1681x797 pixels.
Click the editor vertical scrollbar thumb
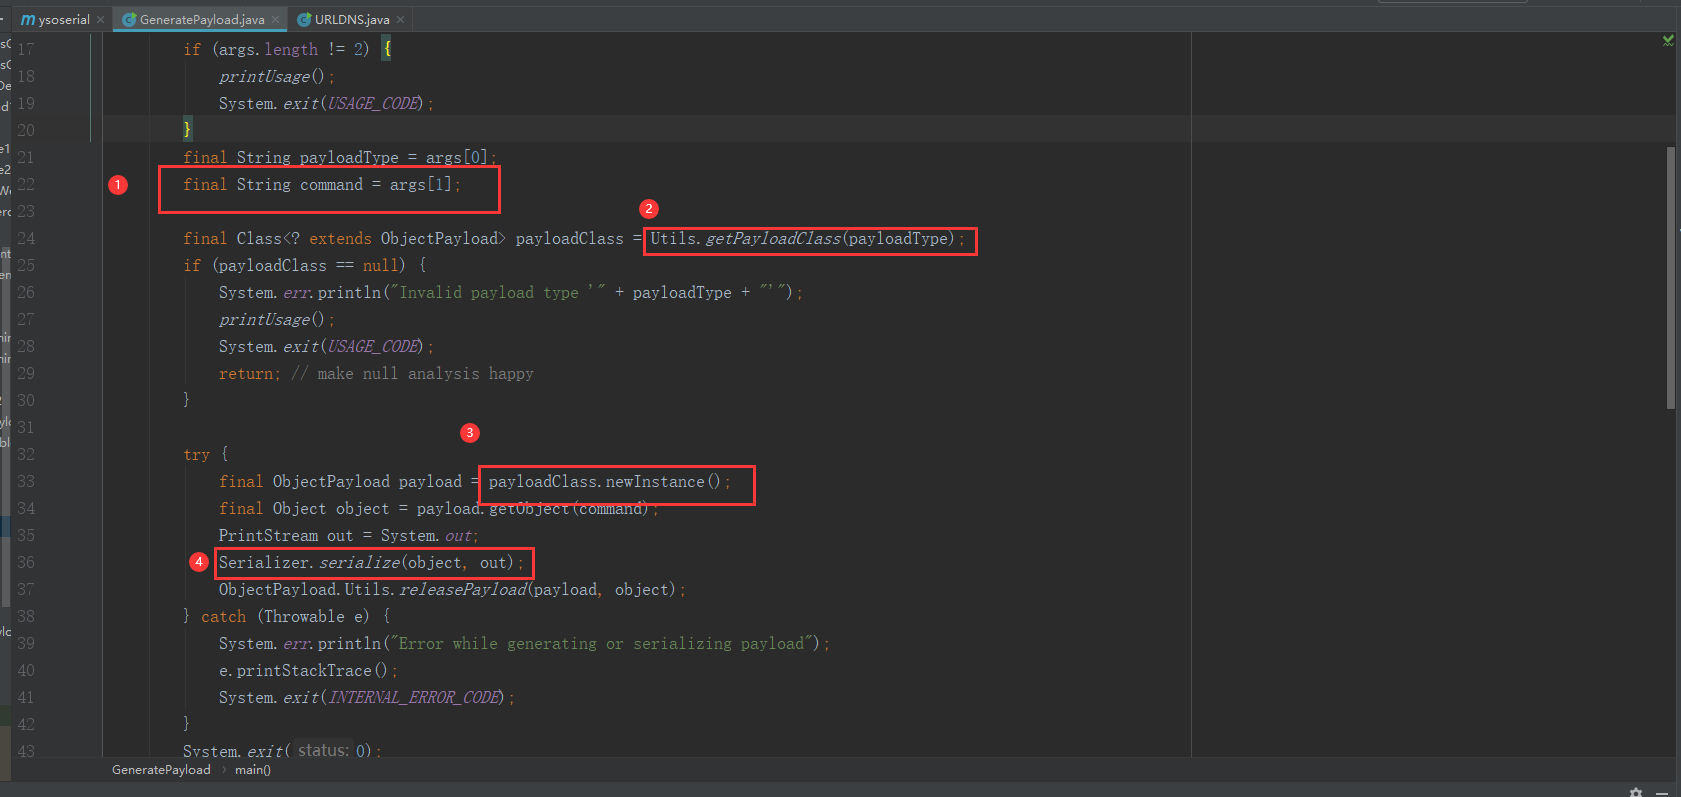coord(1670,278)
